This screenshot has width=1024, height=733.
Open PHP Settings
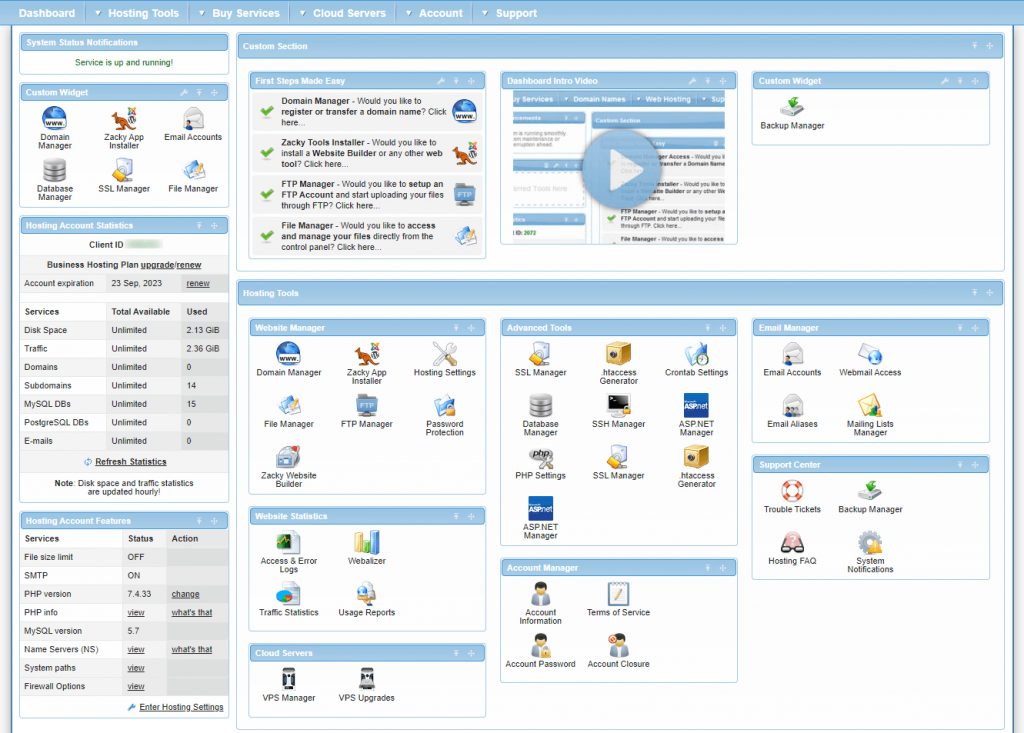click(x=540, y=465)
